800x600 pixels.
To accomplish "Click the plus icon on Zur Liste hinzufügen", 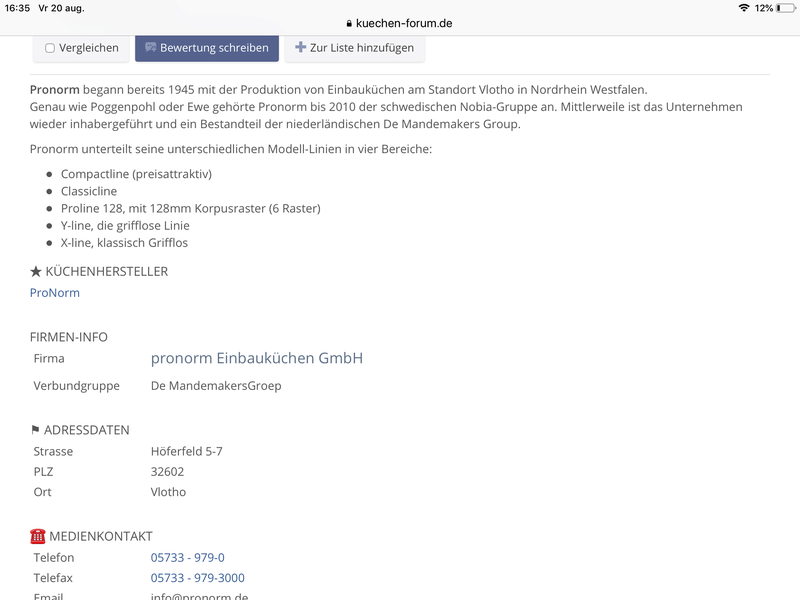I will (301, 47).
